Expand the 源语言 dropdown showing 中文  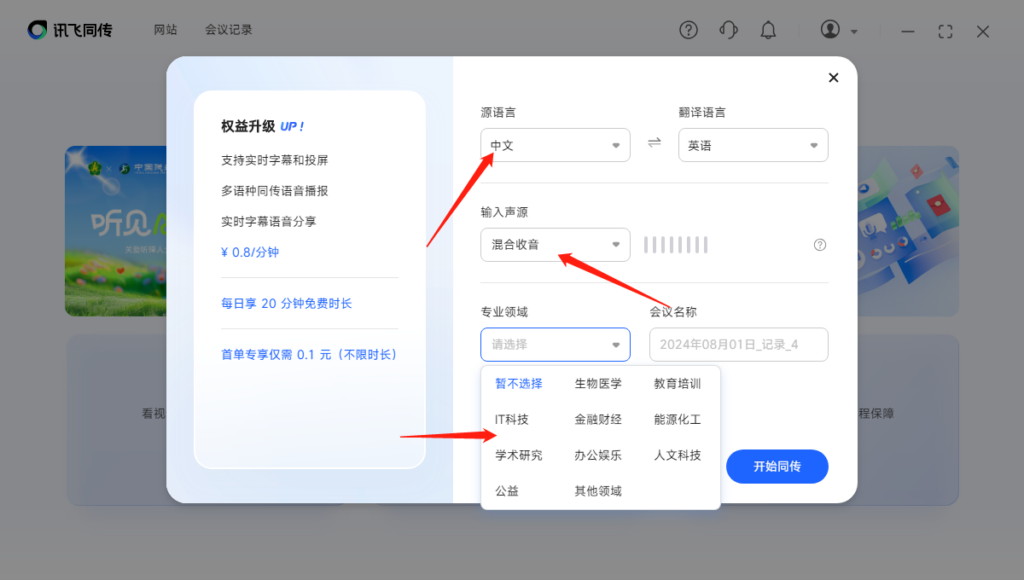click(555, 145)
